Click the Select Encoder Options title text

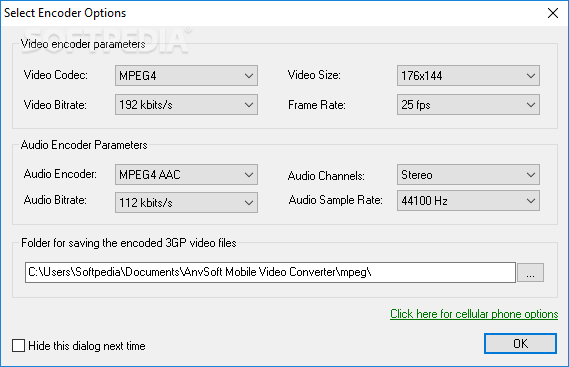65,13
